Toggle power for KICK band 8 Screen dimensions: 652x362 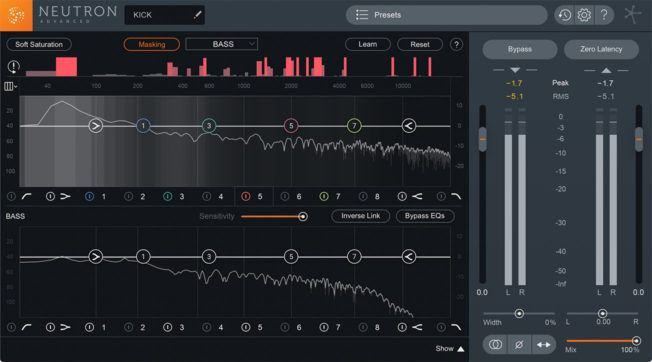[363, 196]
